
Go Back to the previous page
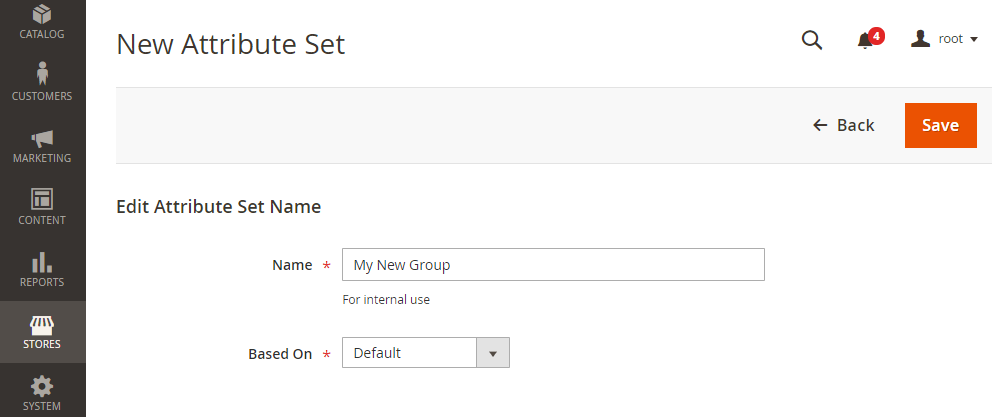pyautogui.click(x=844, y=125)
